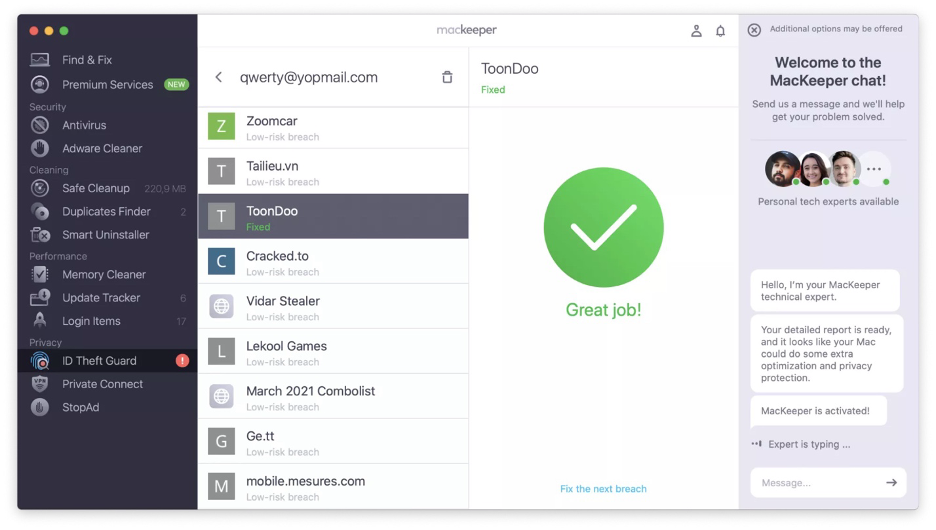
Task: Open the notifications bell icon
Action: (720, 31)
